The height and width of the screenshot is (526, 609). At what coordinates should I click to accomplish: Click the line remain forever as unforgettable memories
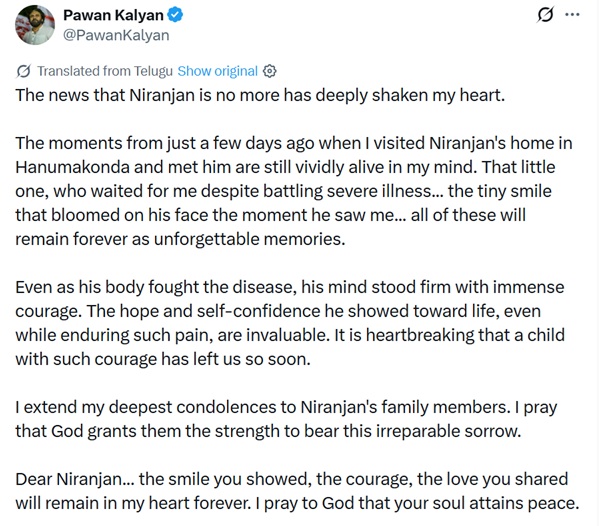[x=180, y=239]
